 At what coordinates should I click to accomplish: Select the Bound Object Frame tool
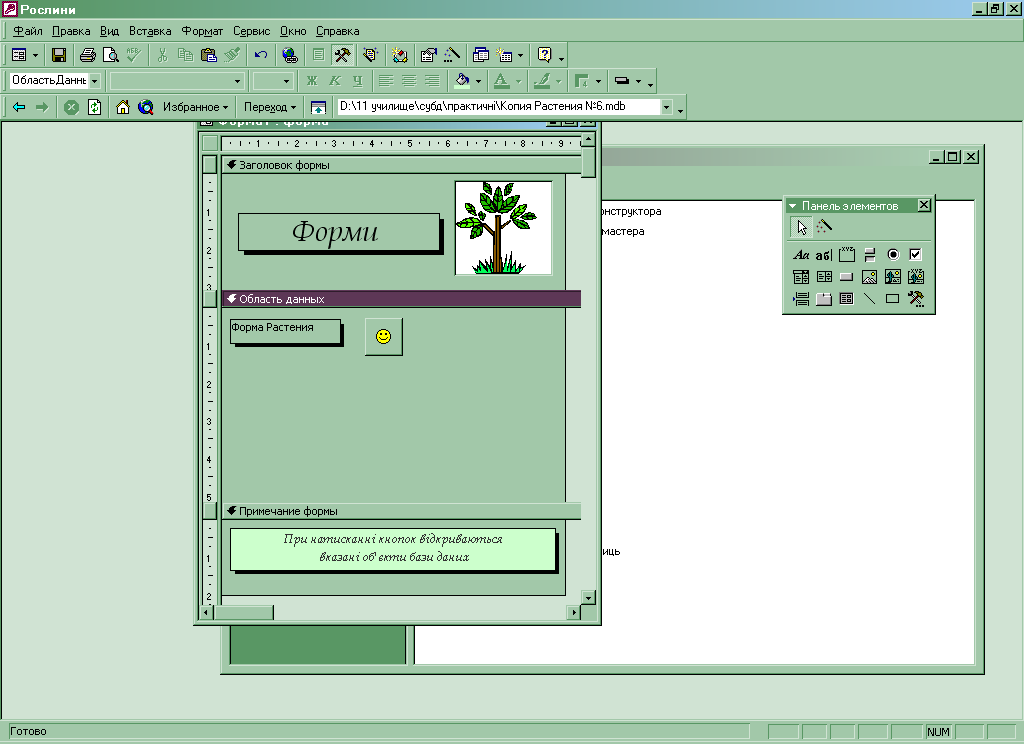pos(916,277)
